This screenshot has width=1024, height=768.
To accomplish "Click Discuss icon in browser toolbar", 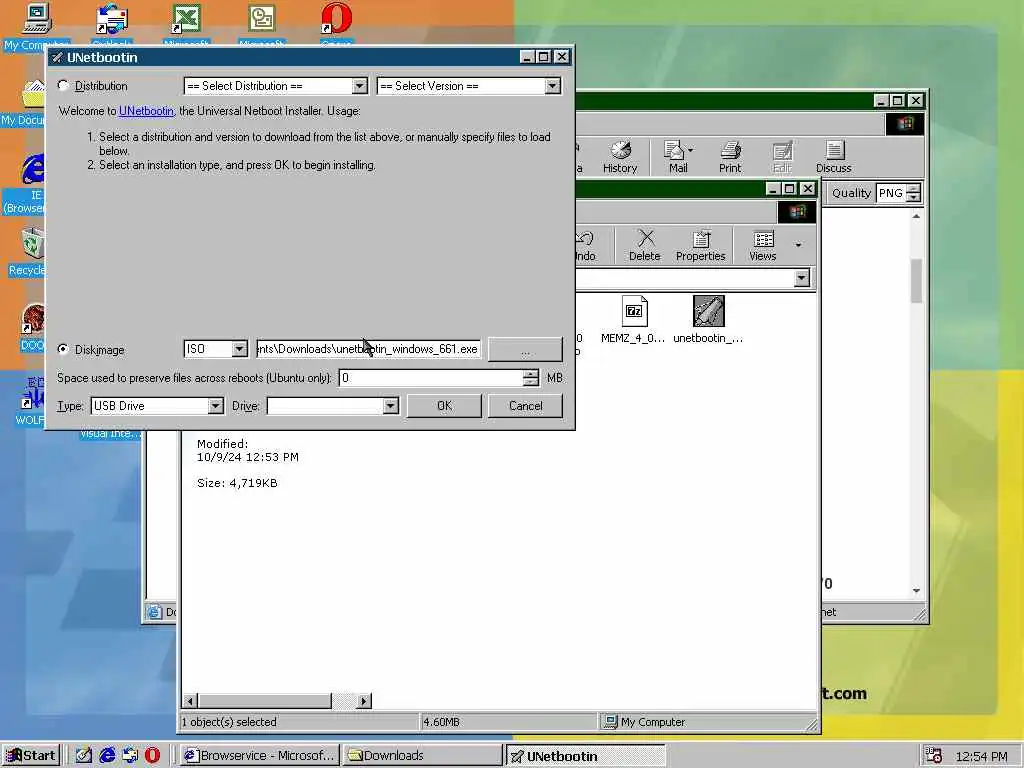I will point(834,157).
